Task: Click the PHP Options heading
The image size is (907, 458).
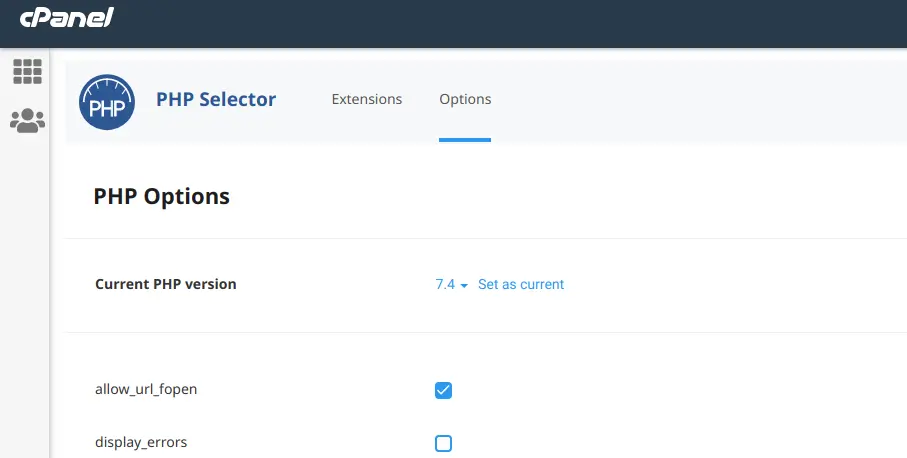Action: click(x=161, y=197)
